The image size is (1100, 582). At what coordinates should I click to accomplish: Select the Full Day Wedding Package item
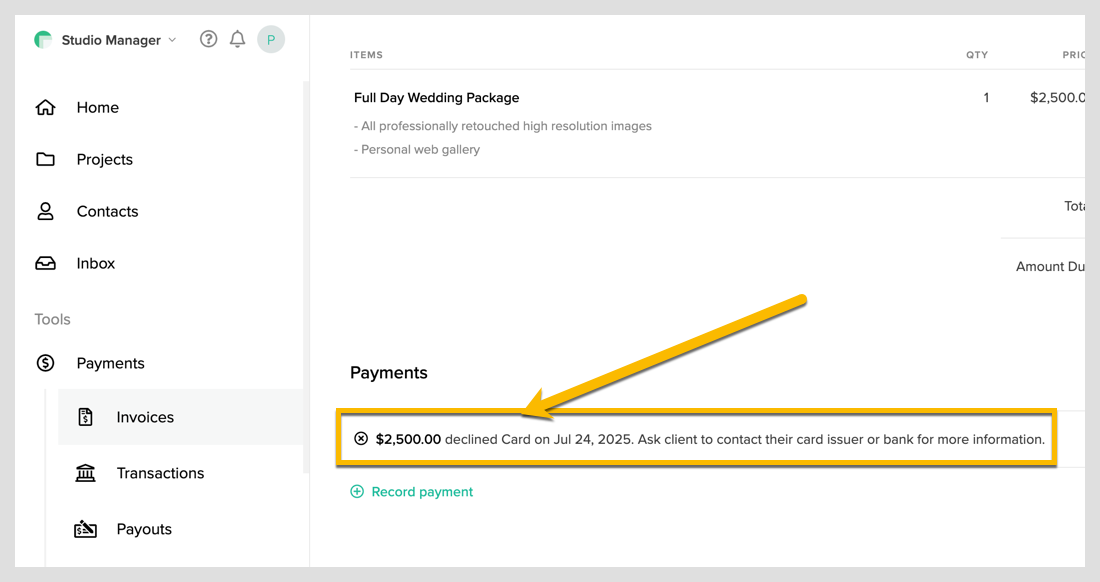coord(436,98)
